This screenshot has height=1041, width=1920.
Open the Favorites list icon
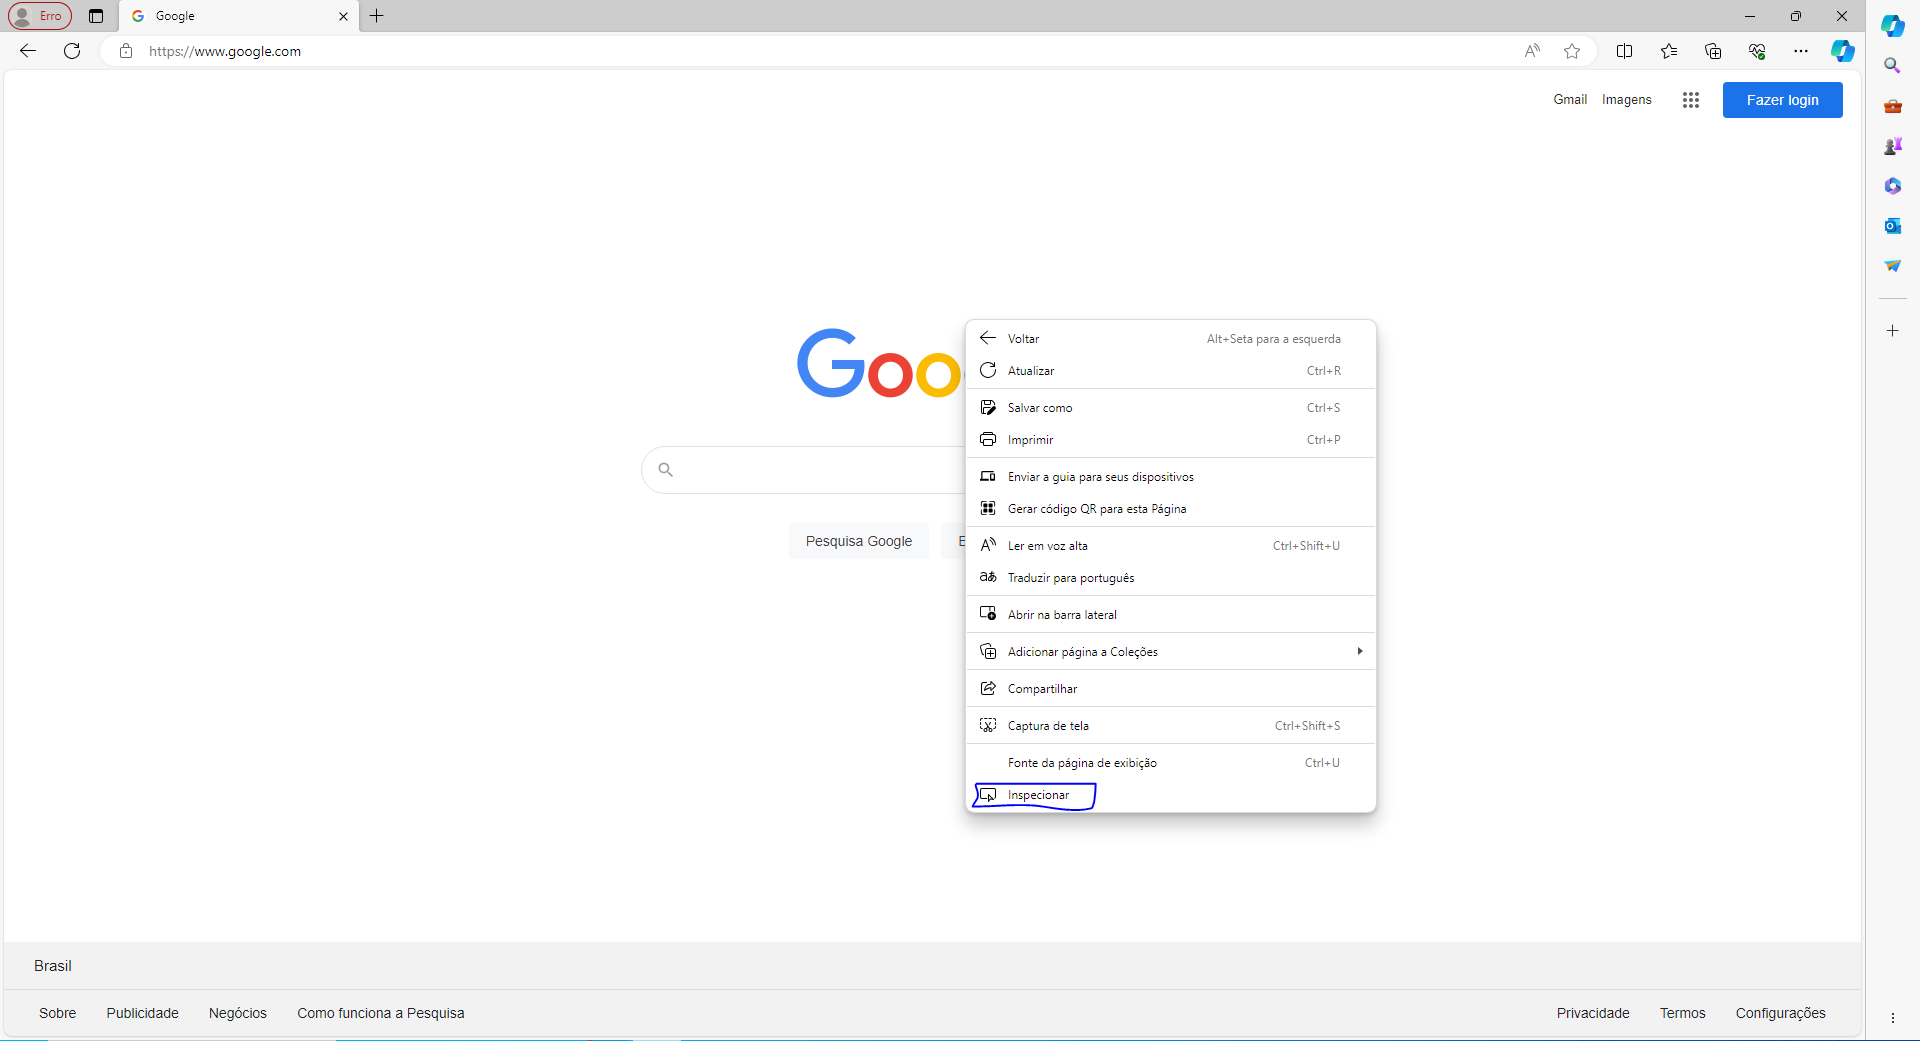coord(1669,51)
